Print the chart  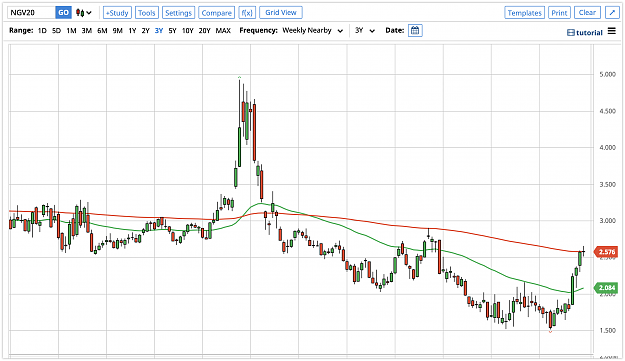pyautogui.click(x=559, y=13)
